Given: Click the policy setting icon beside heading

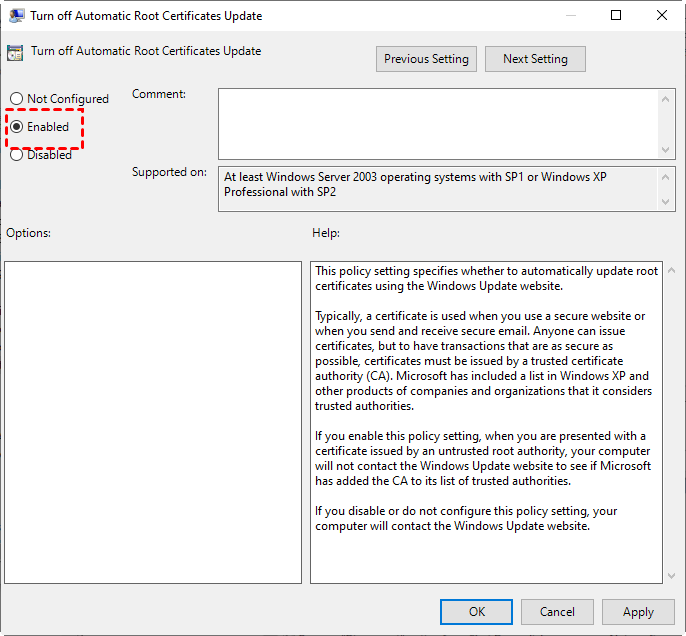Looking at the screenshot, I should click(15, 53).
